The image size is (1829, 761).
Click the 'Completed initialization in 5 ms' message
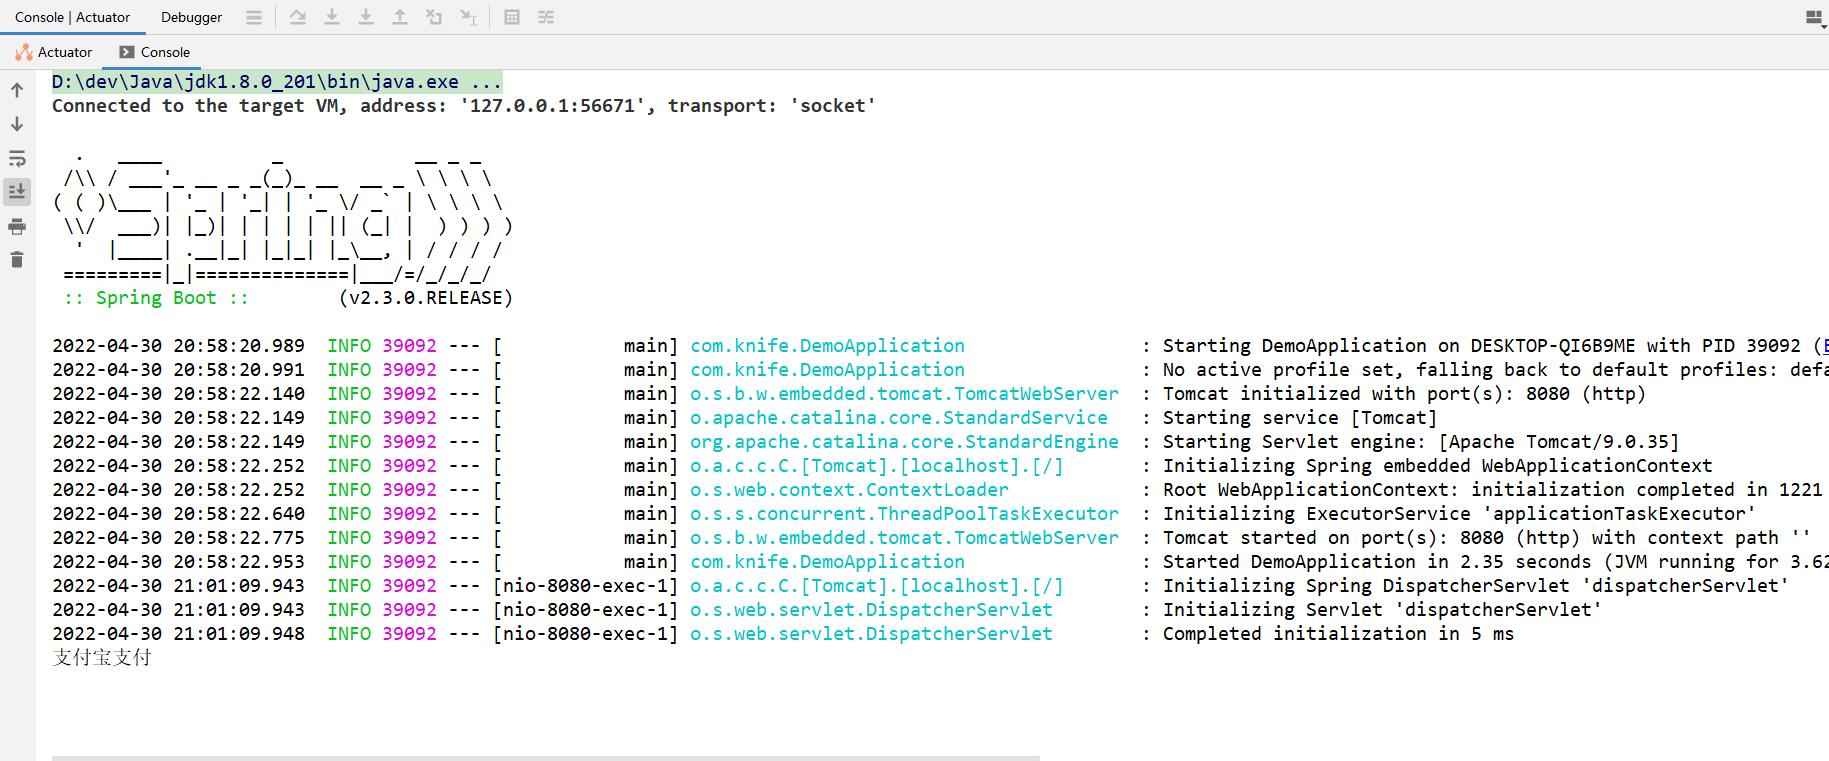click(1338, 634)
